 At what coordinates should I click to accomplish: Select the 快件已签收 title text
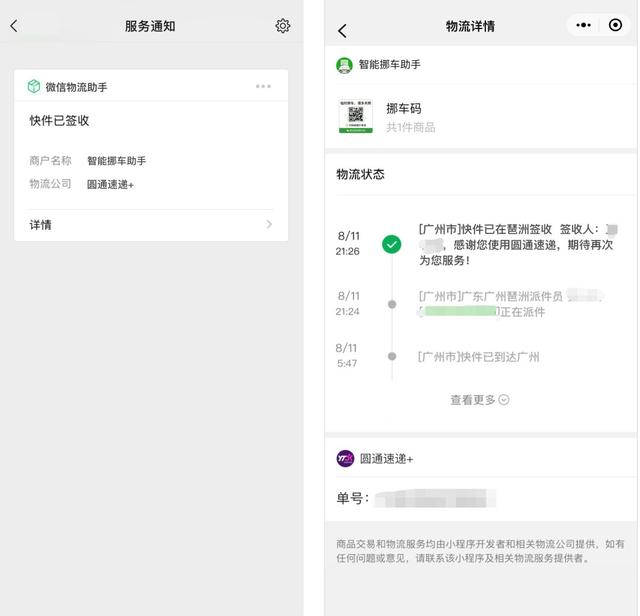59,120
